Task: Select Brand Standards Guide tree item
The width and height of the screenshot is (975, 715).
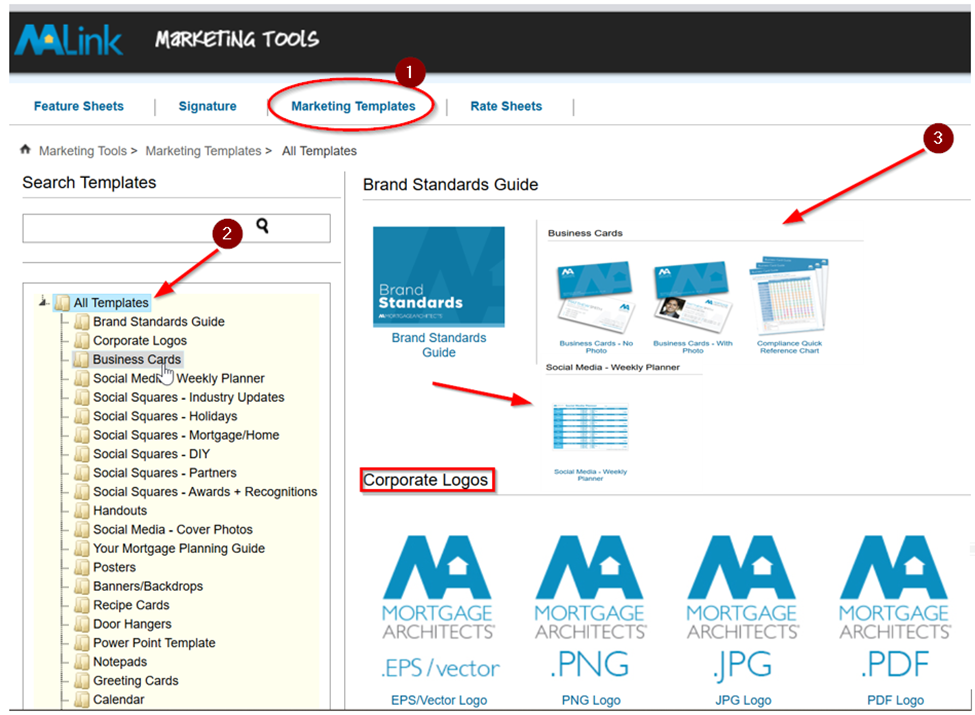Action: tap(159, 321)
